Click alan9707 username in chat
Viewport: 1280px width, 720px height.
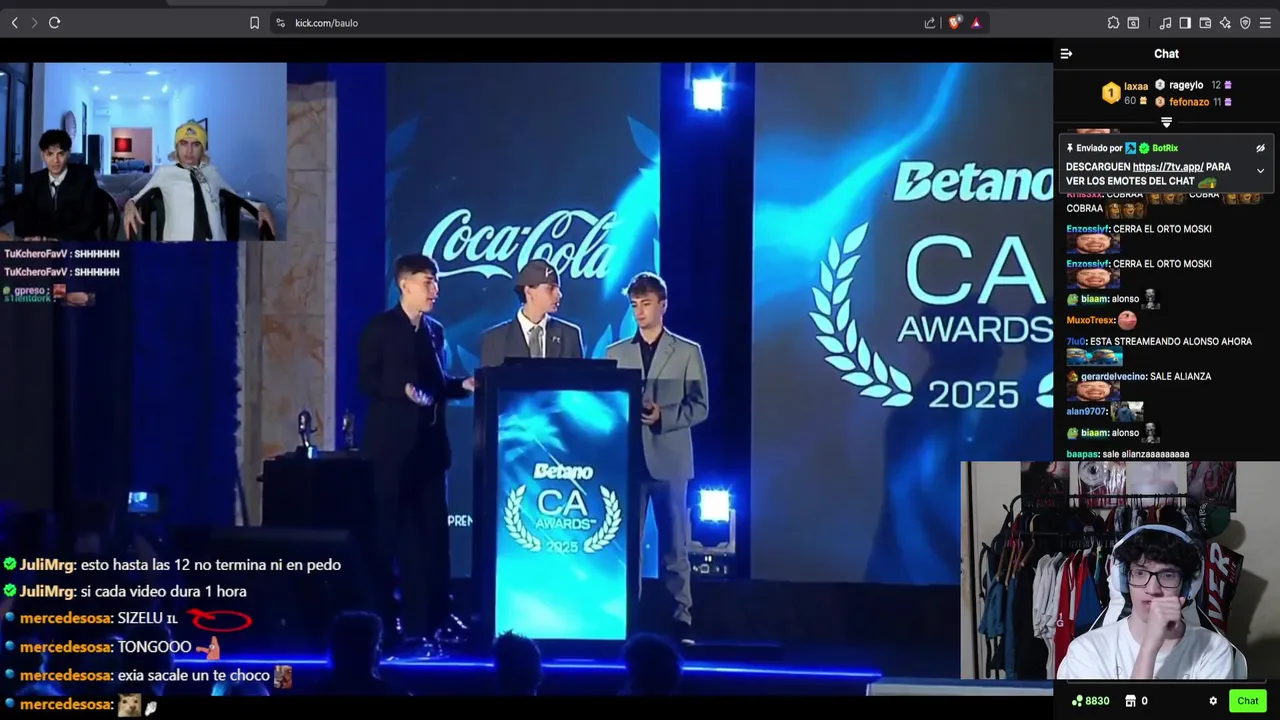(1086, 411)
